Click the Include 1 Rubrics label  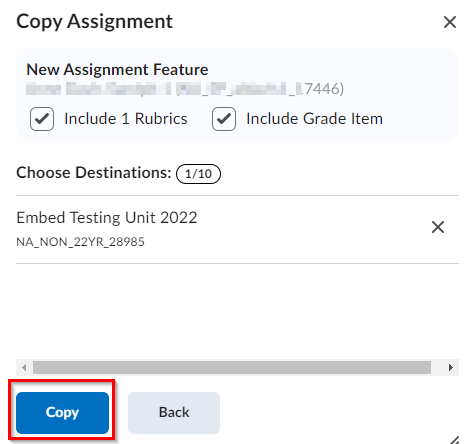[126, 119]
